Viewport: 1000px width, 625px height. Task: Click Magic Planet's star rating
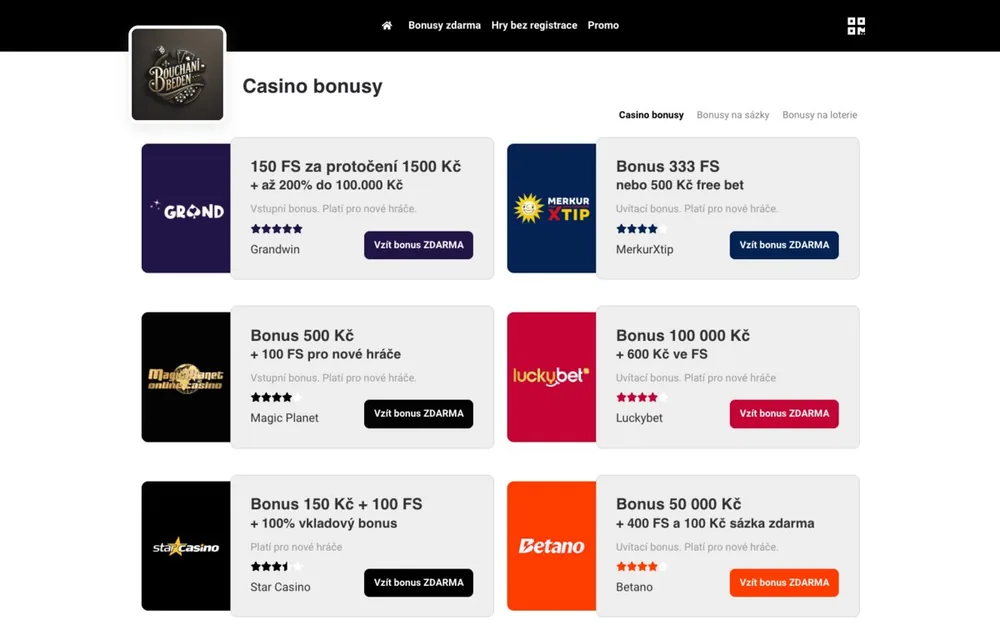(276, 397)
